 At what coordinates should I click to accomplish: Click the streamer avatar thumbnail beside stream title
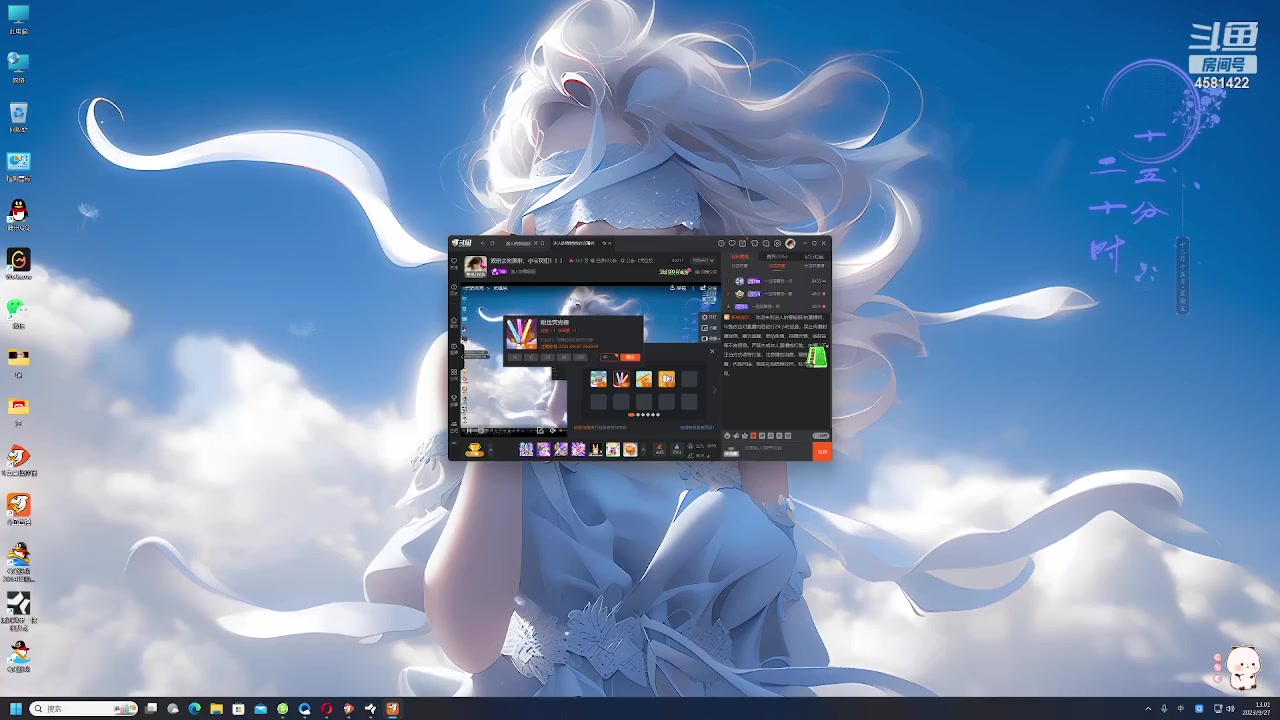click(475, 267)
